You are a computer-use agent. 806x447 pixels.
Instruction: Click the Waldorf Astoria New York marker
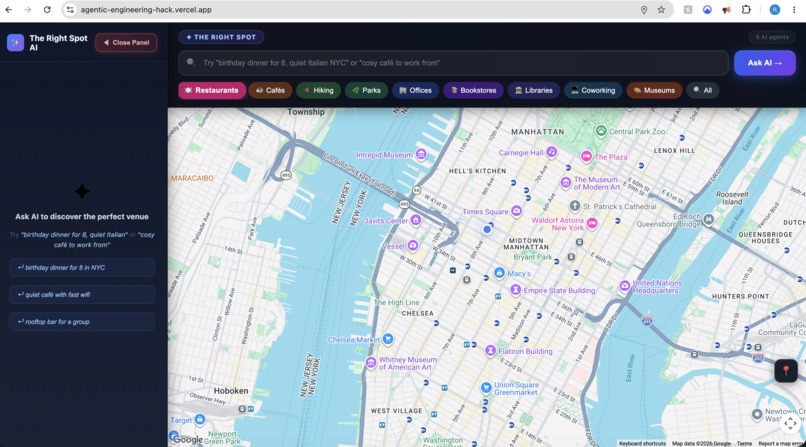(592, 223)
